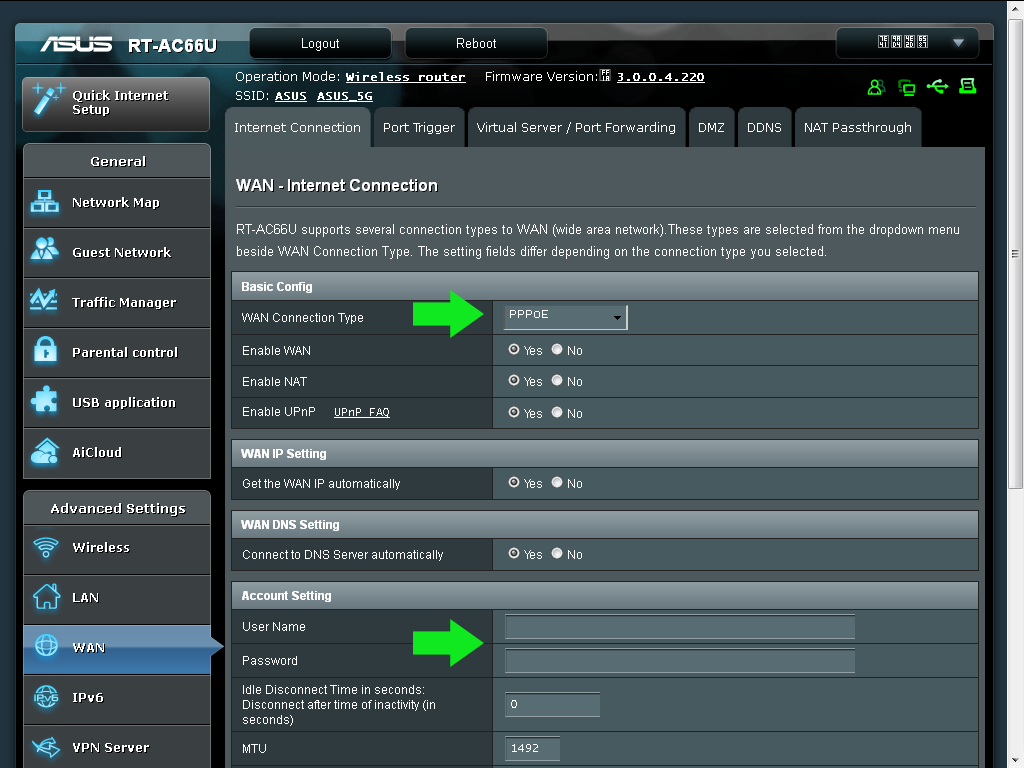Switch to the DDNS tab
1024x768 pixels.
pos(764,127)
